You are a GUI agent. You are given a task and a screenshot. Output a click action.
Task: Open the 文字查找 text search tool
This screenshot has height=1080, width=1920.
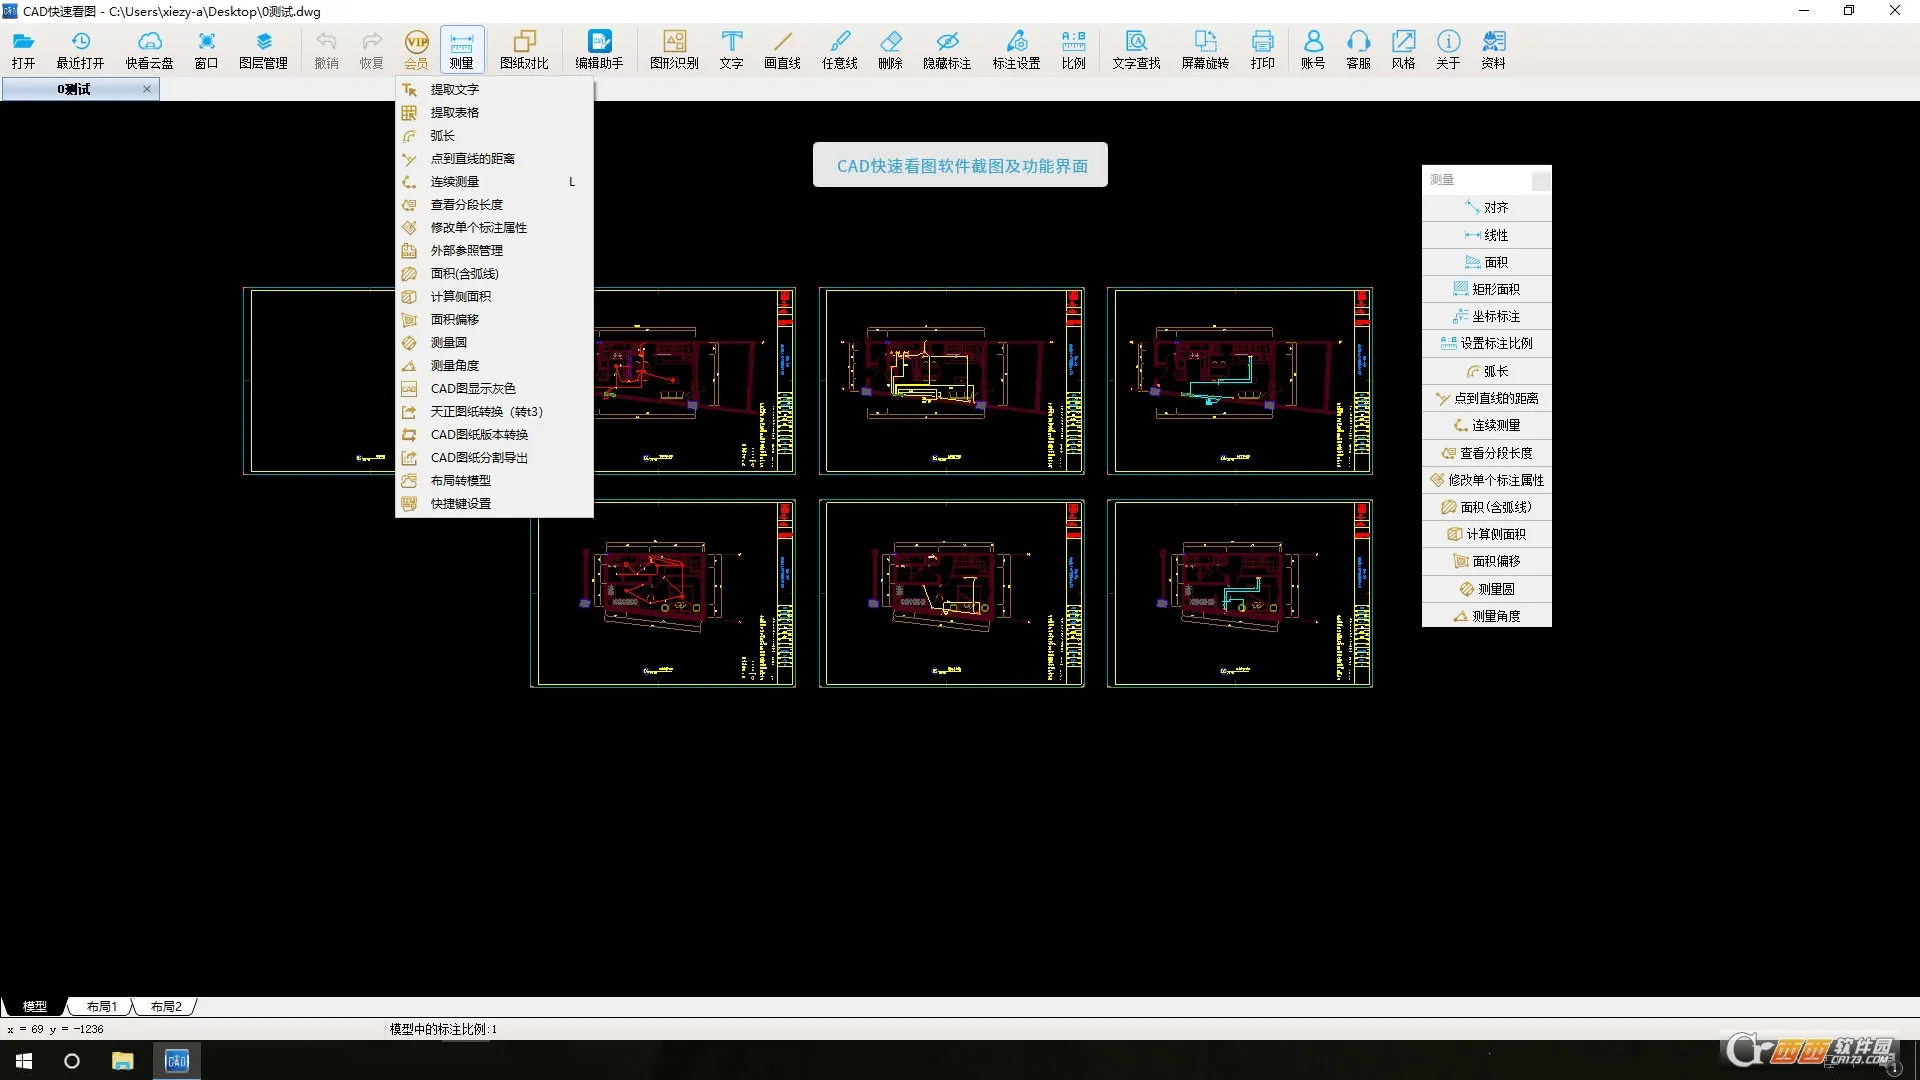tap(1135, 49)
